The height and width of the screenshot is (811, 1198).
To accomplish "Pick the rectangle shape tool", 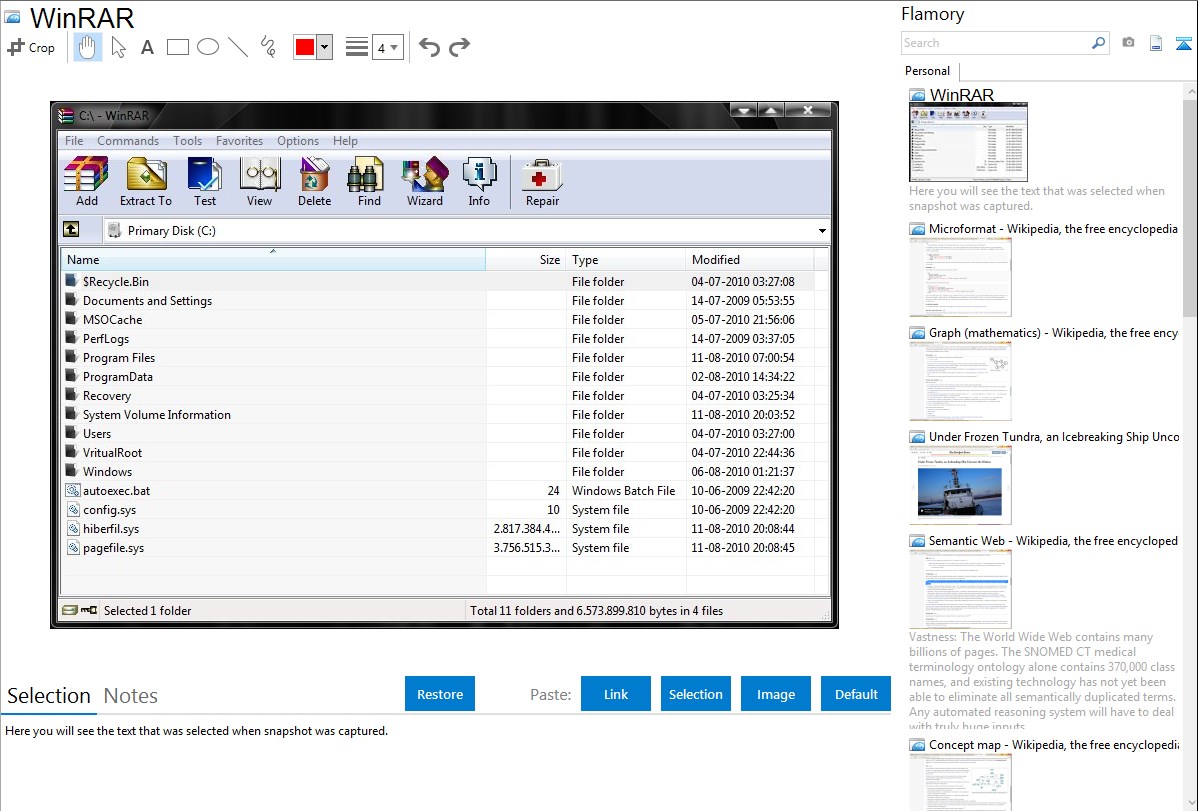I will tap(177, 47).
